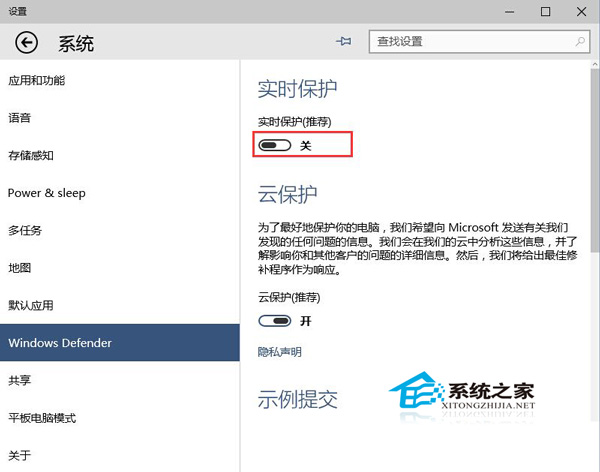Screen dimensions: 600x472
Task: Select 应用和功能 in sidebar
Action: tap(120, 81)
